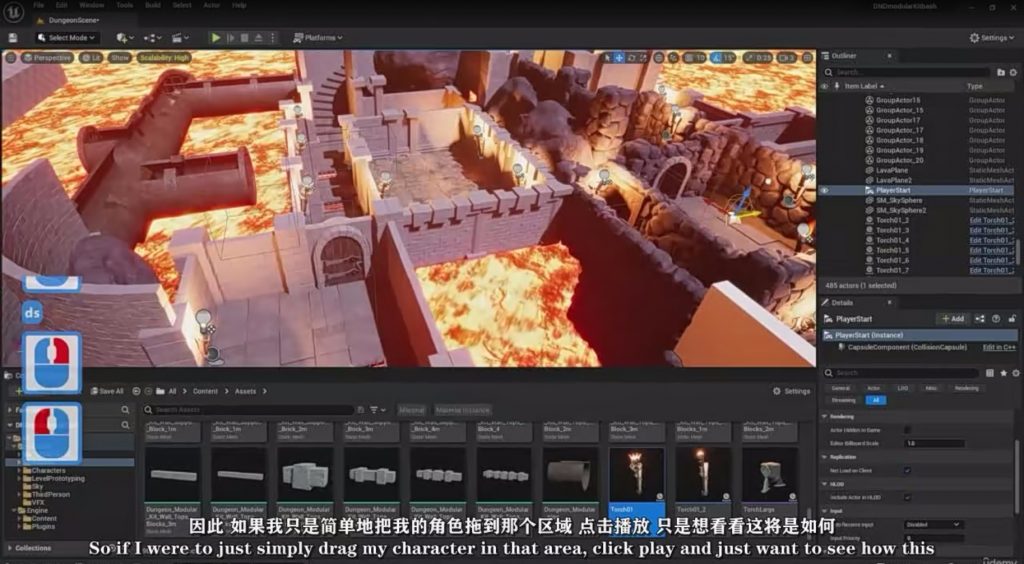Image resolution: width=1024 pixels, height=564 pixels.
Task: Start Play in Editor with the green arrow
Action: pyautogui.click(x=216, y=38)
